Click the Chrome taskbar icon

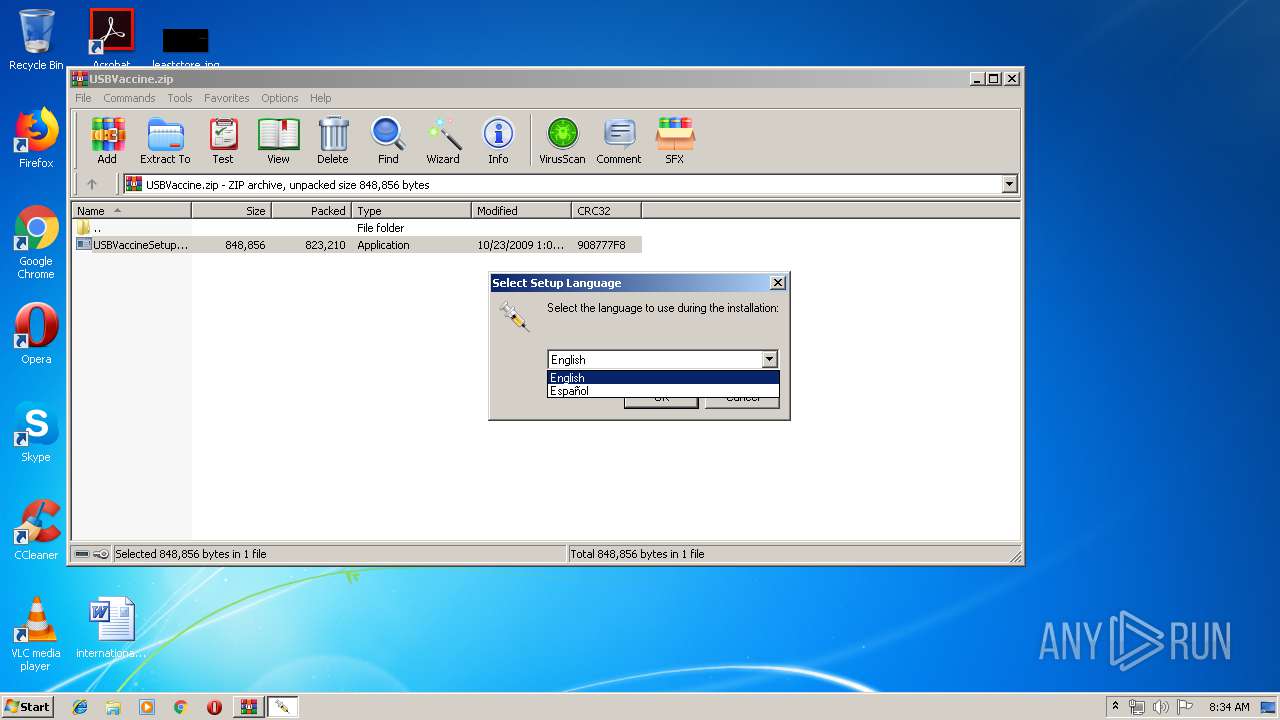(180, 707)
